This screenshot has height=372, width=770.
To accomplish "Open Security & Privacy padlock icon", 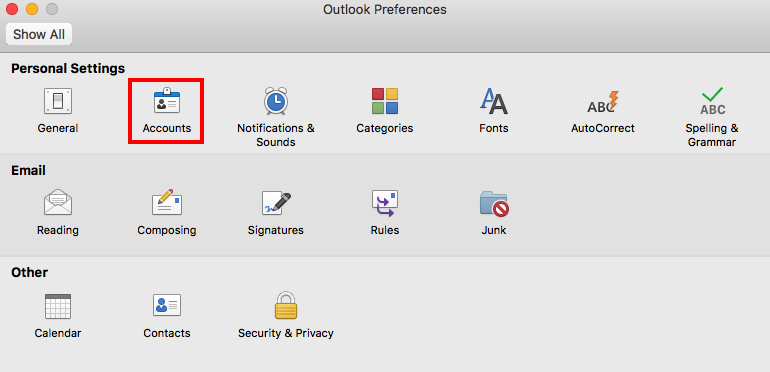I will pyautogui.click(x=286, y=305).
